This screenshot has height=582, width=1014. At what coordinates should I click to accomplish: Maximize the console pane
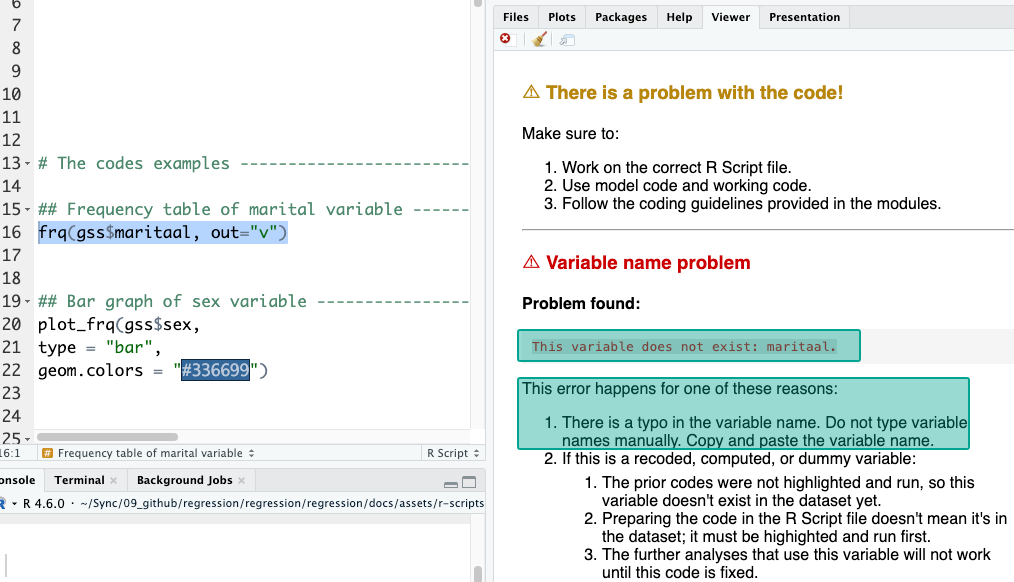469,482
